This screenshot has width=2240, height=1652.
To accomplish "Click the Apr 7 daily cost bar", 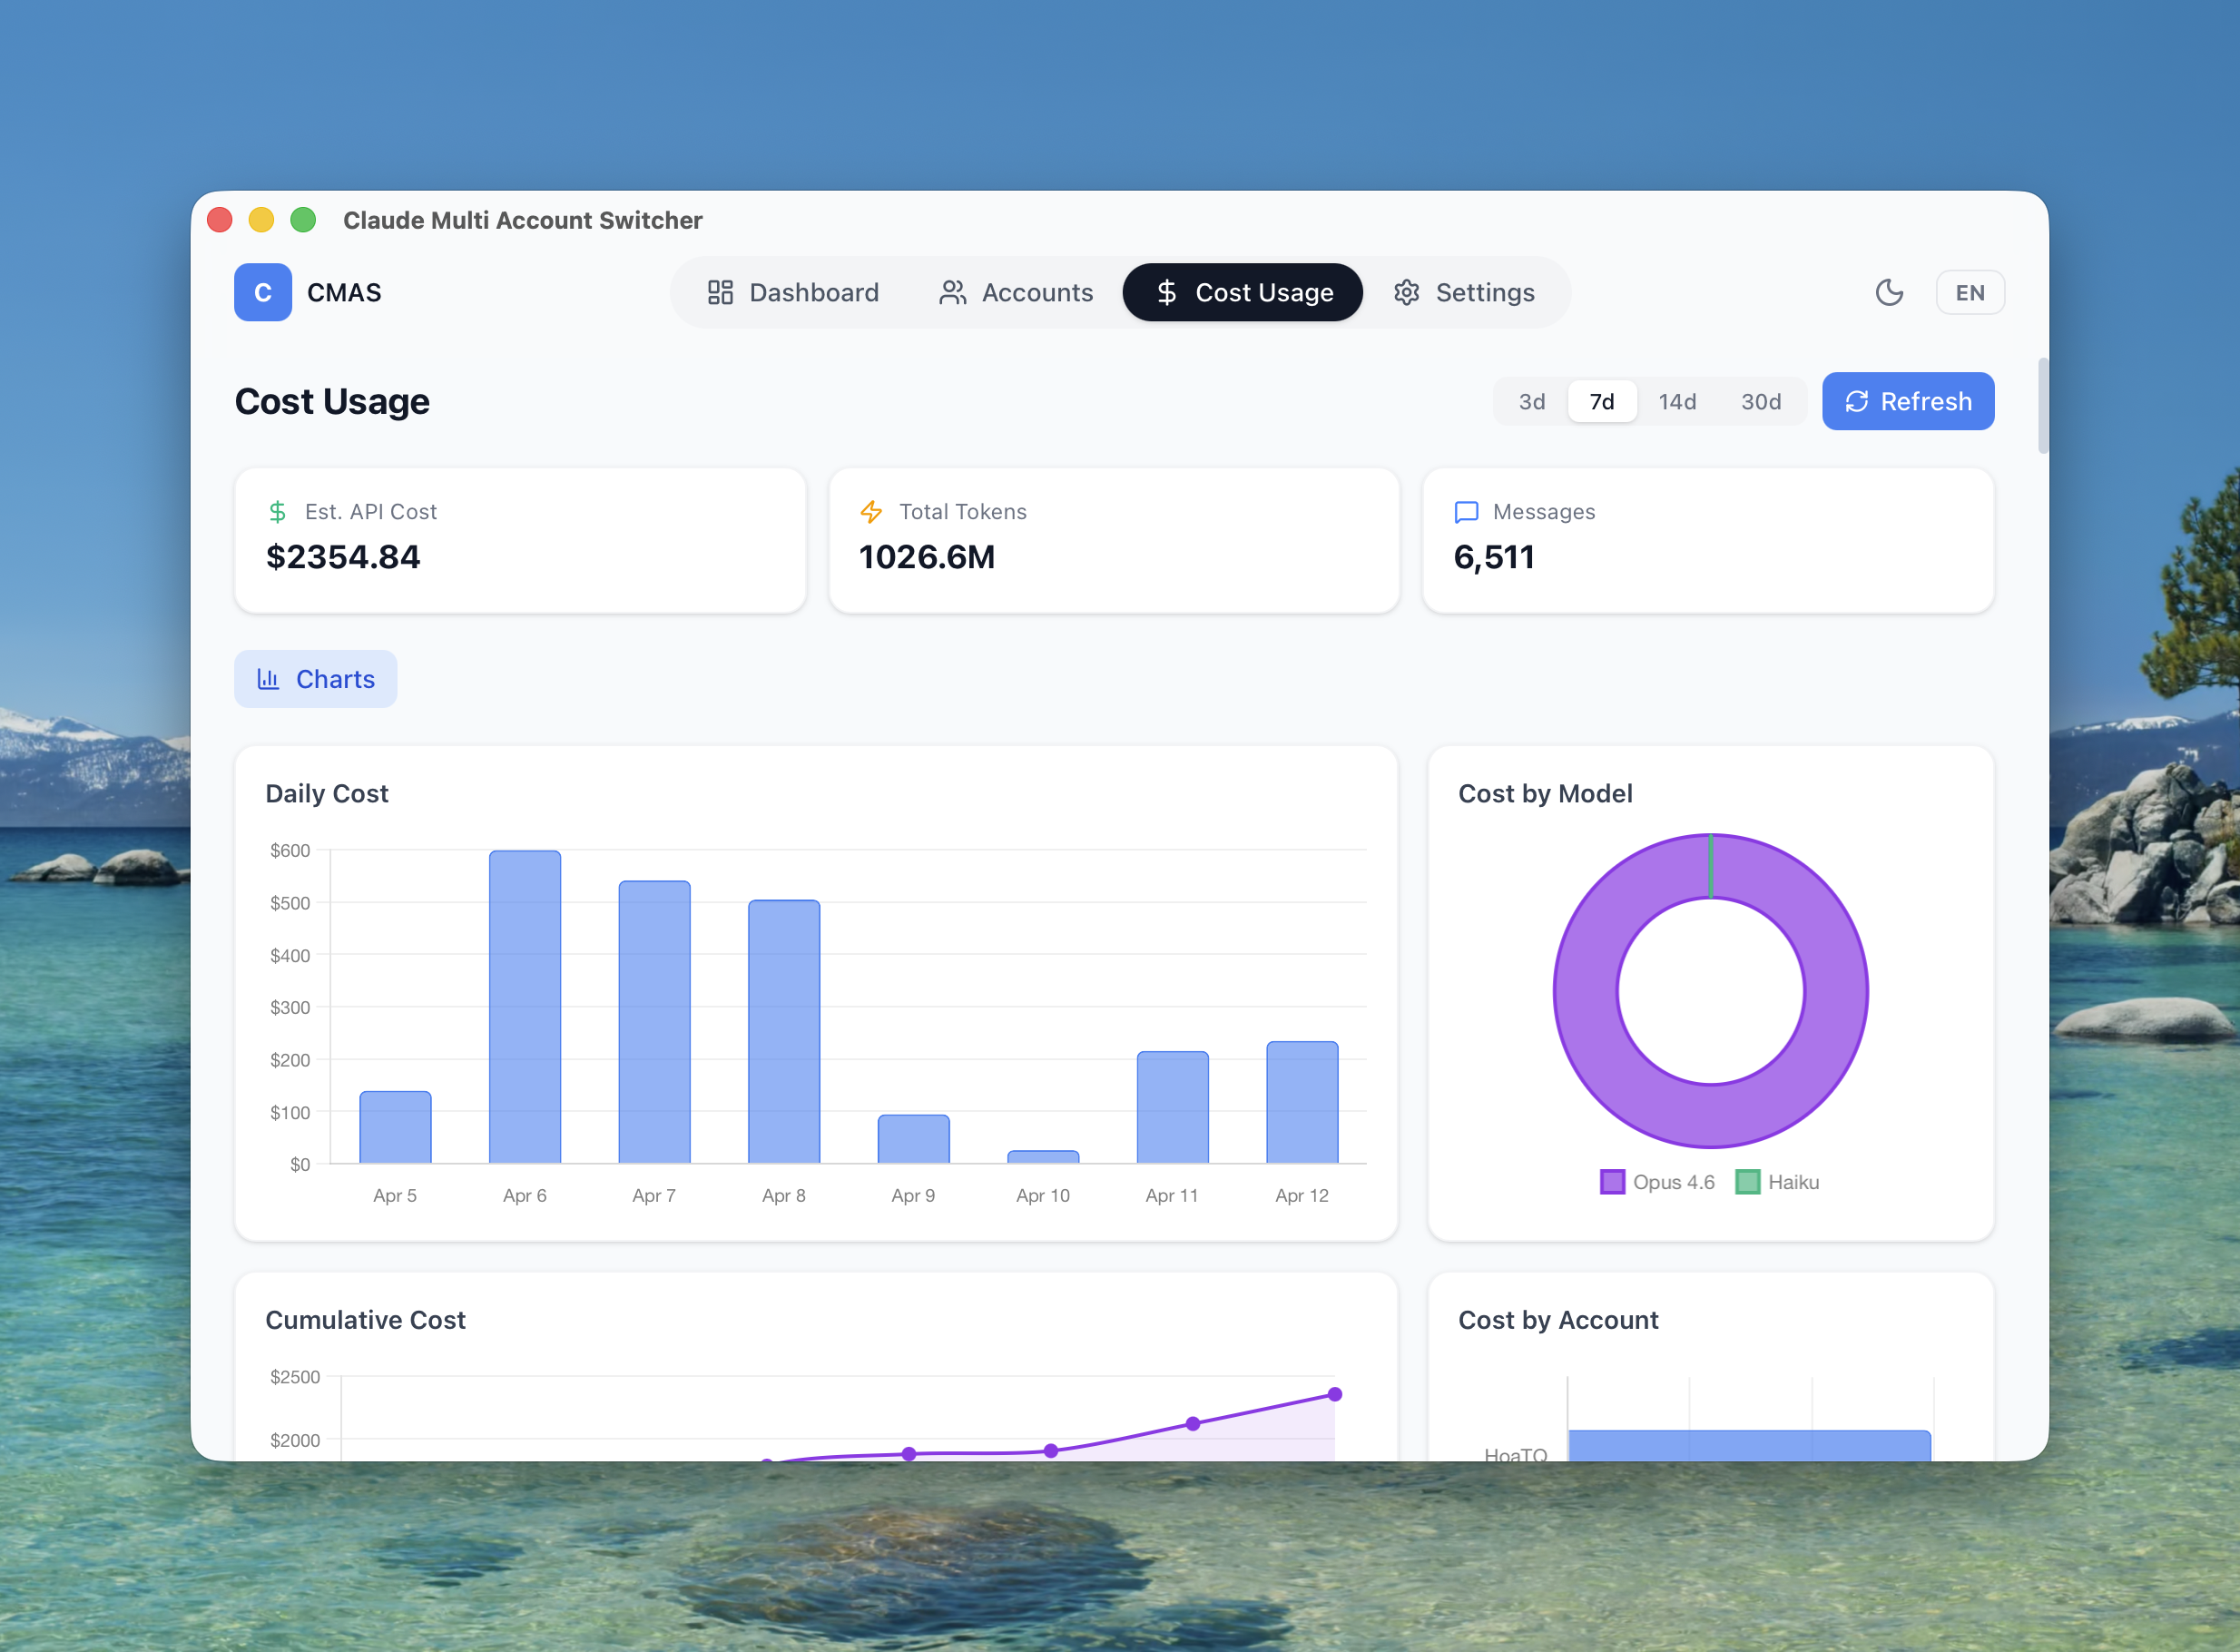I will pyautogui.click(x=654, y=1022).
